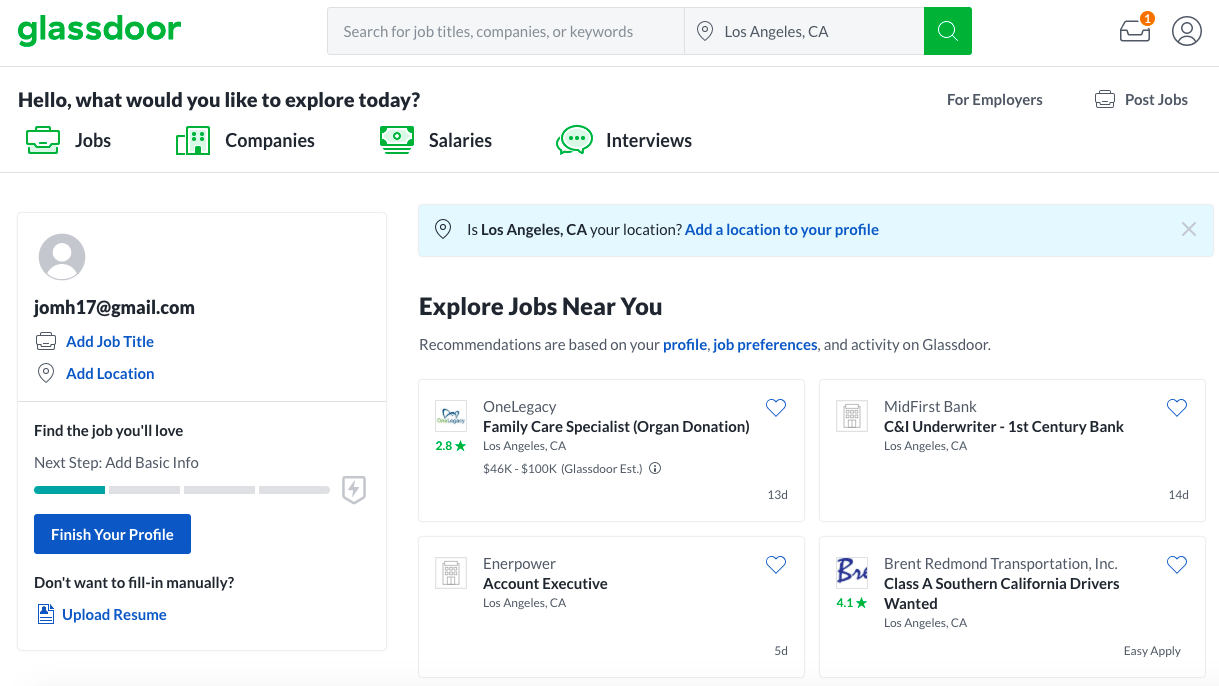Click Finish Your Profile button

(x=112, y=534)
